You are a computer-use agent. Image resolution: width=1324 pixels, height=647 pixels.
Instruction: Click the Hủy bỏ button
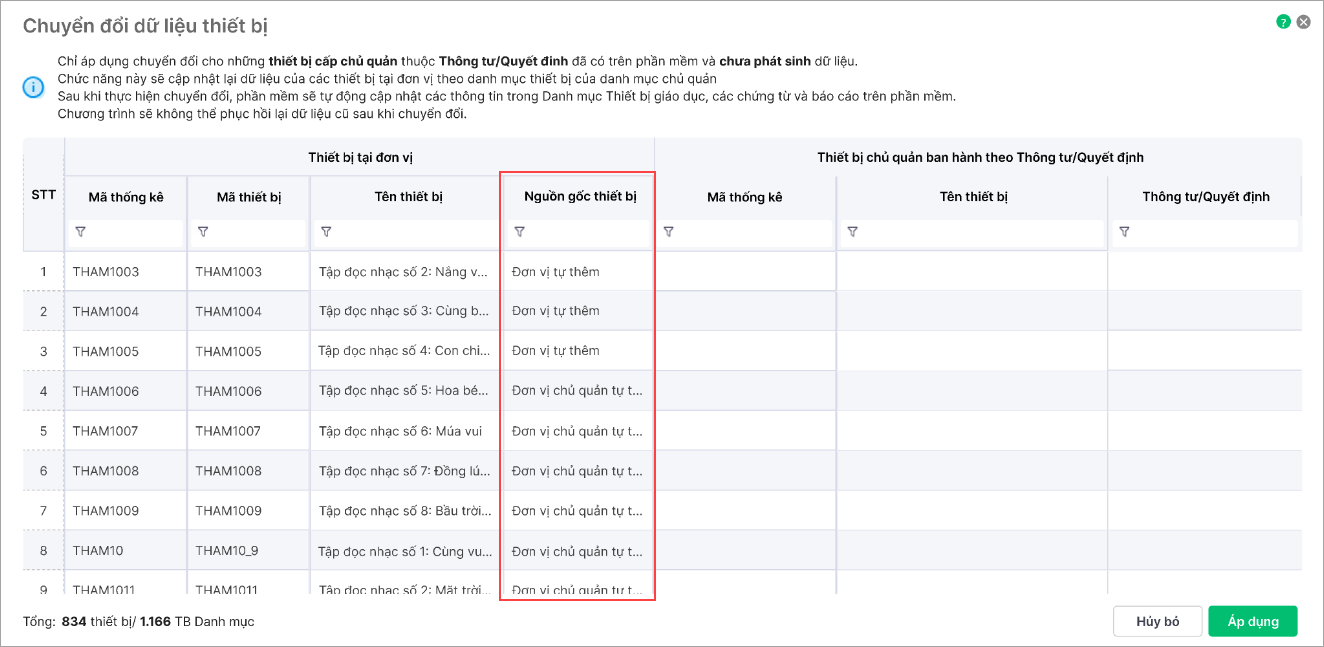coord(1158,621)
